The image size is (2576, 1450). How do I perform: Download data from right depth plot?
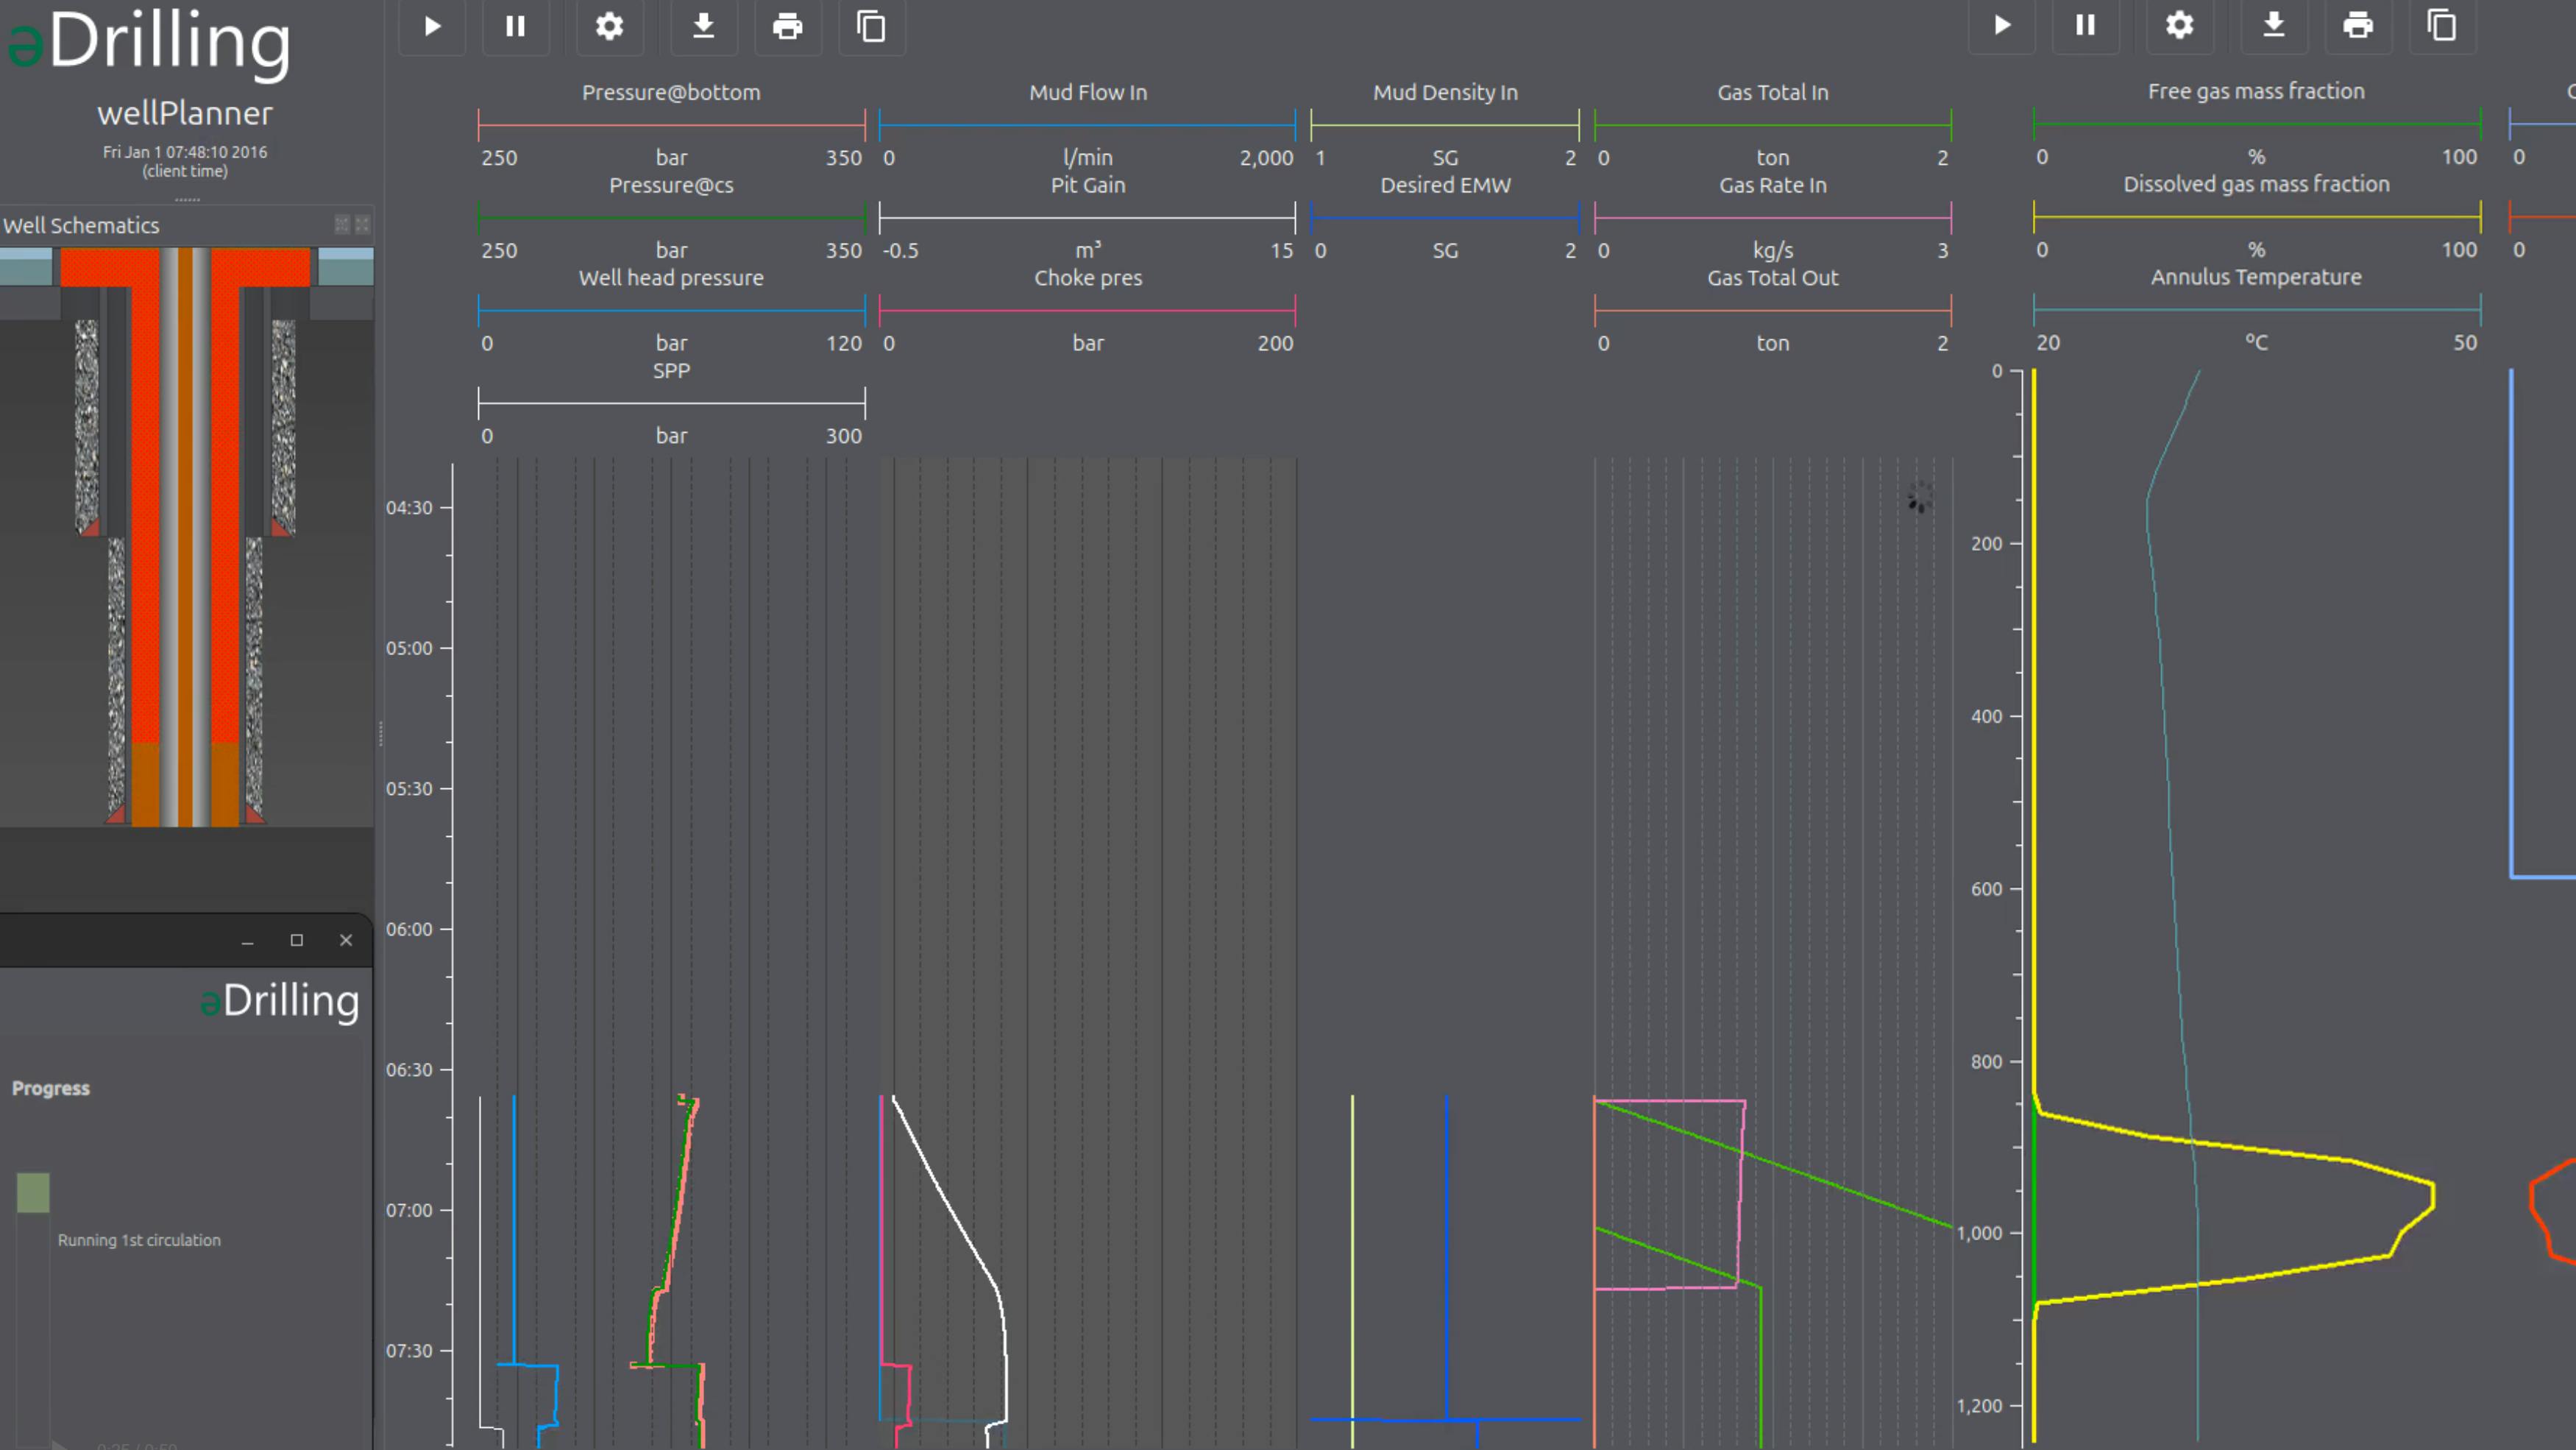(2273, 25)
